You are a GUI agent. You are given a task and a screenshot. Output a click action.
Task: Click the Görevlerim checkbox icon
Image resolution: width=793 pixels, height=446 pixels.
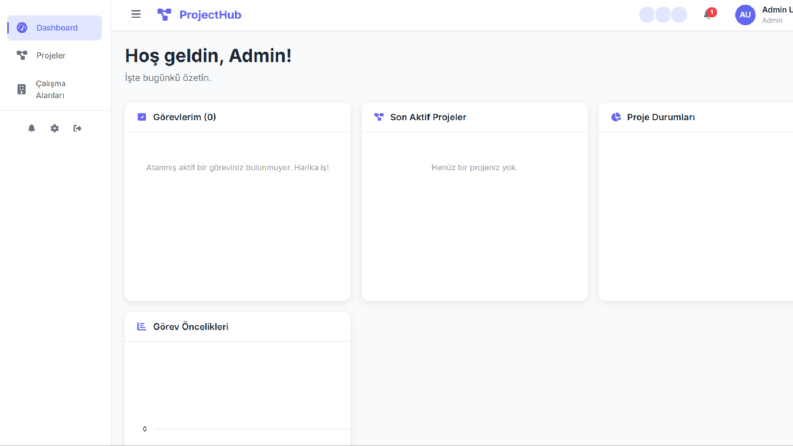click(x=142, y=117)
